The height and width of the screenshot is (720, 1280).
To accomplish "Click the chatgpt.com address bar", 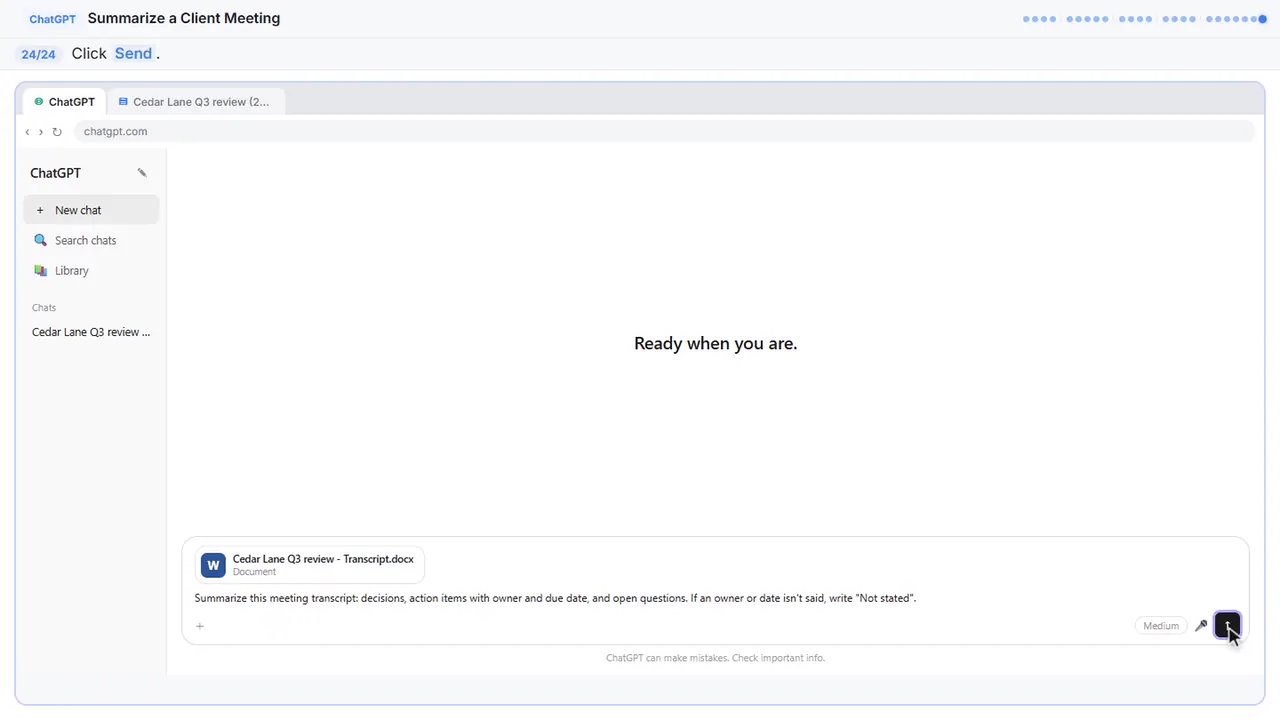I will [x=663, y=131].
